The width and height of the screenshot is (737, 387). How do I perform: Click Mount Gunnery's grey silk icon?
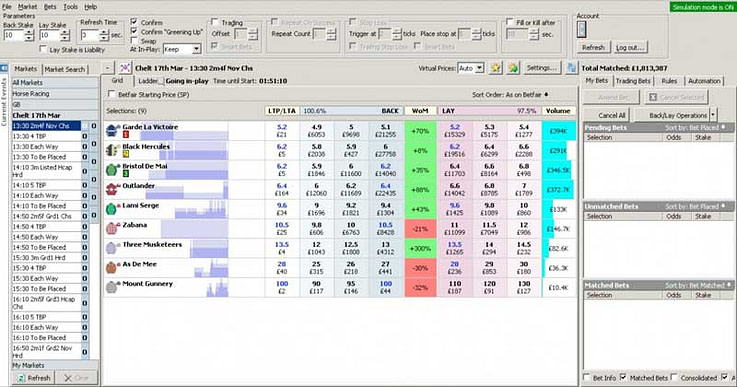pos(111,287)
